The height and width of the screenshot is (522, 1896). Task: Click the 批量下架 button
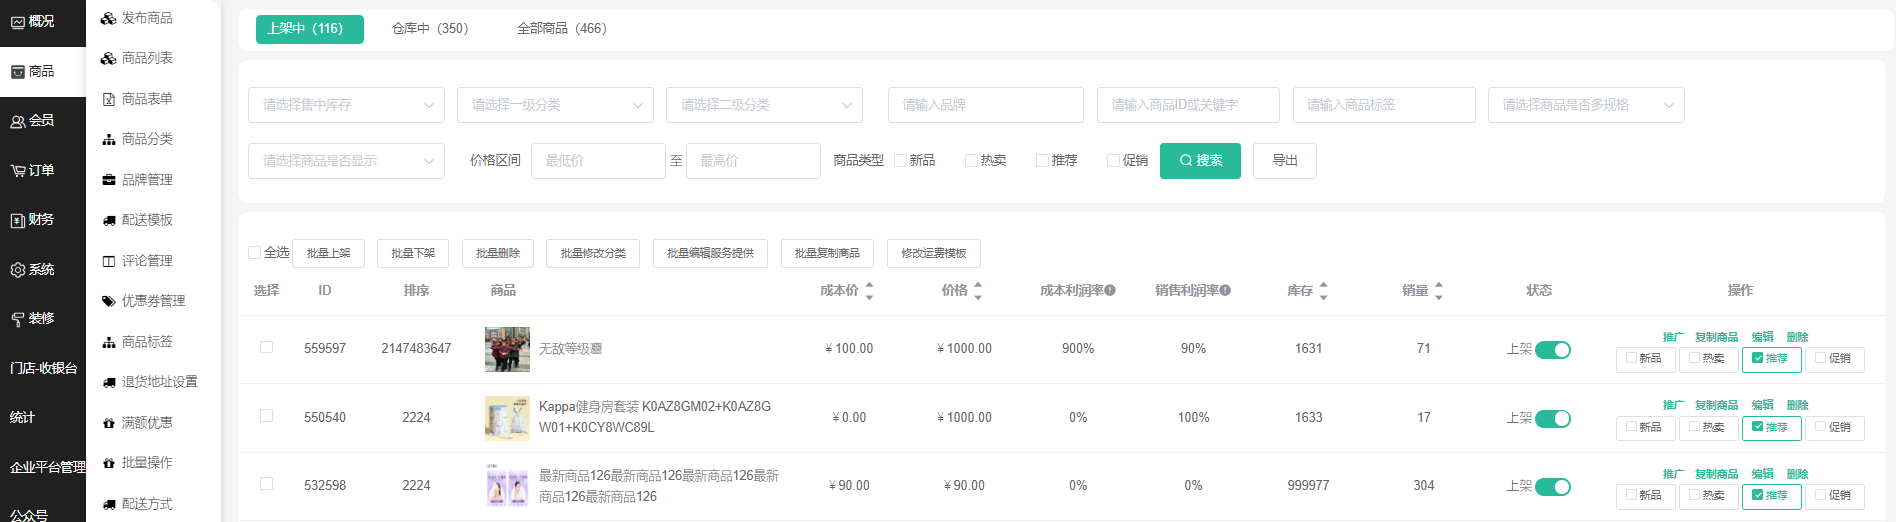[x=413, y=254]
